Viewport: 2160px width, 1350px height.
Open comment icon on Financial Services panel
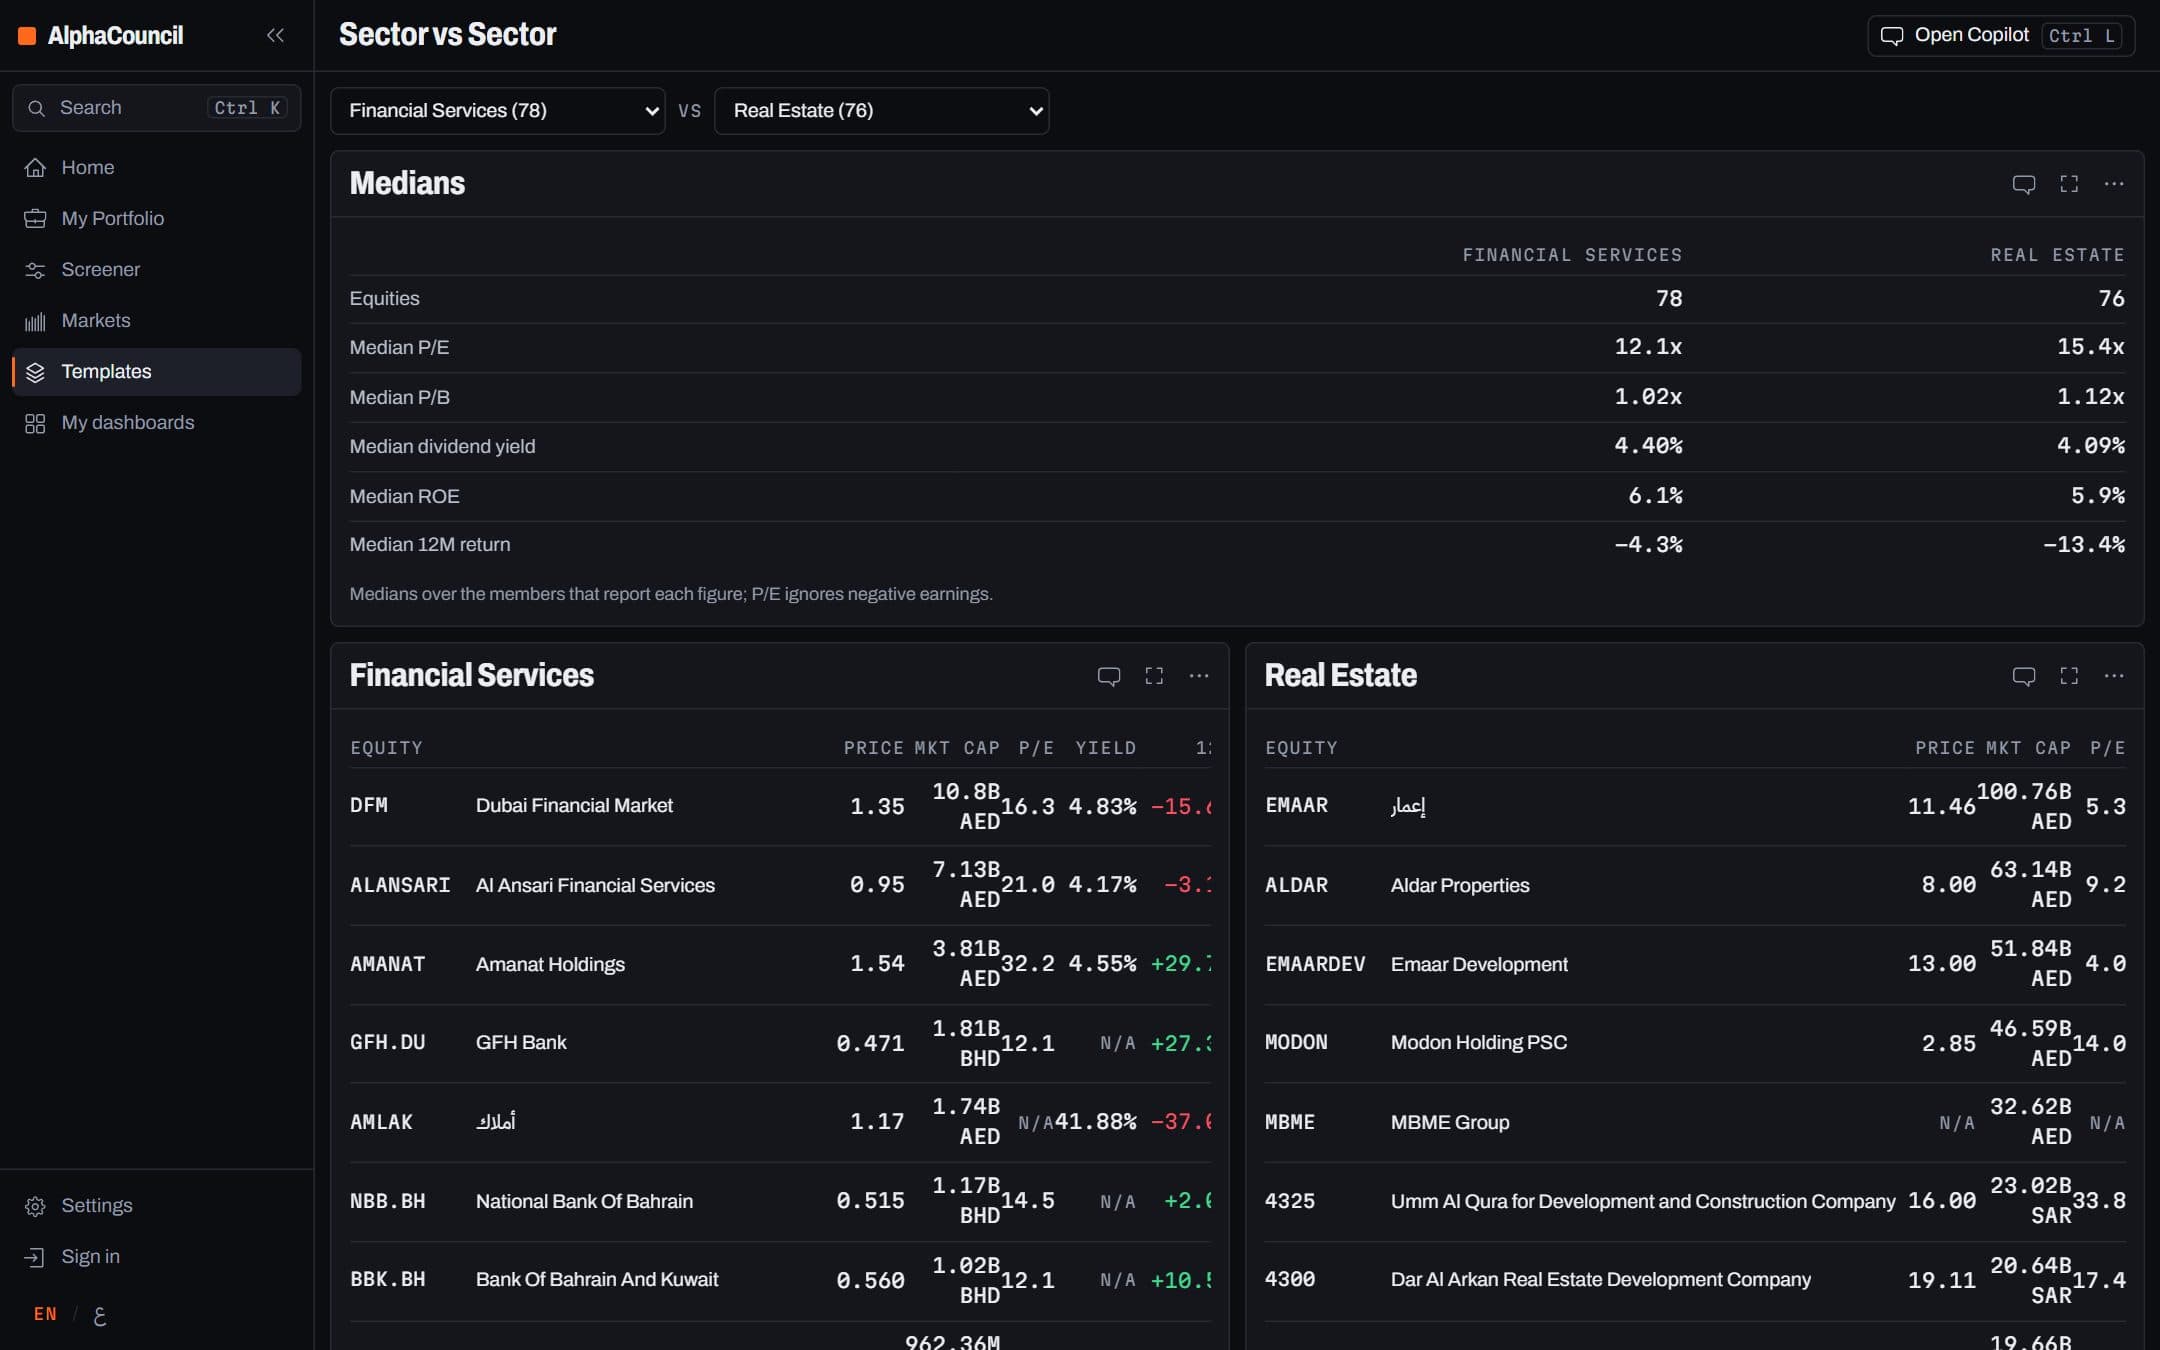point(1108,676)
